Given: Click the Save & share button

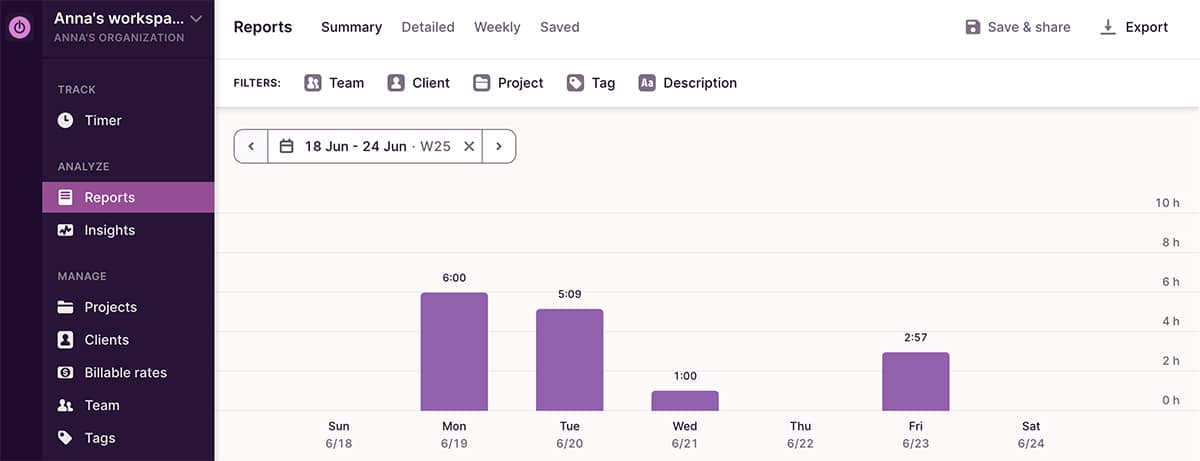Looking at the screenshot, I should (1017, 27).
